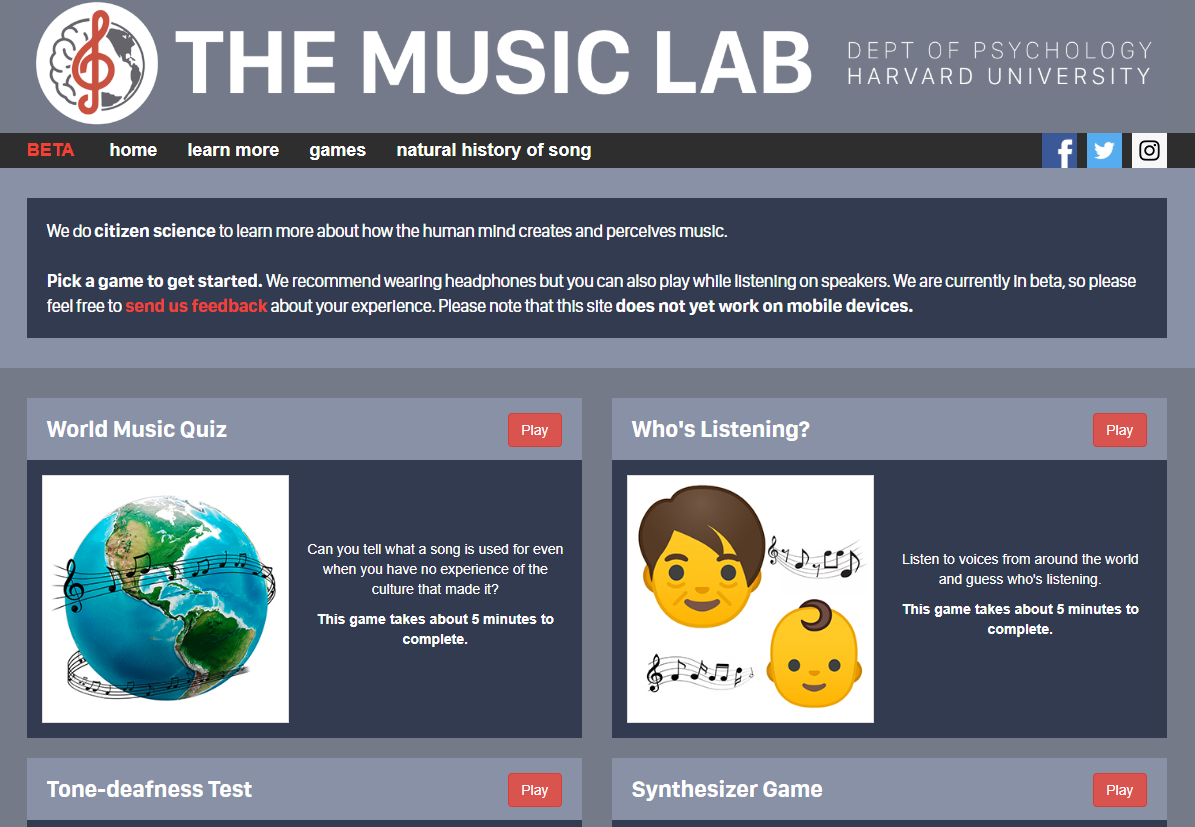Click the emoji faces thumbnail
Image resolution: width=1195 pixels, height=827 pixels.
click(x=750, y=598)
